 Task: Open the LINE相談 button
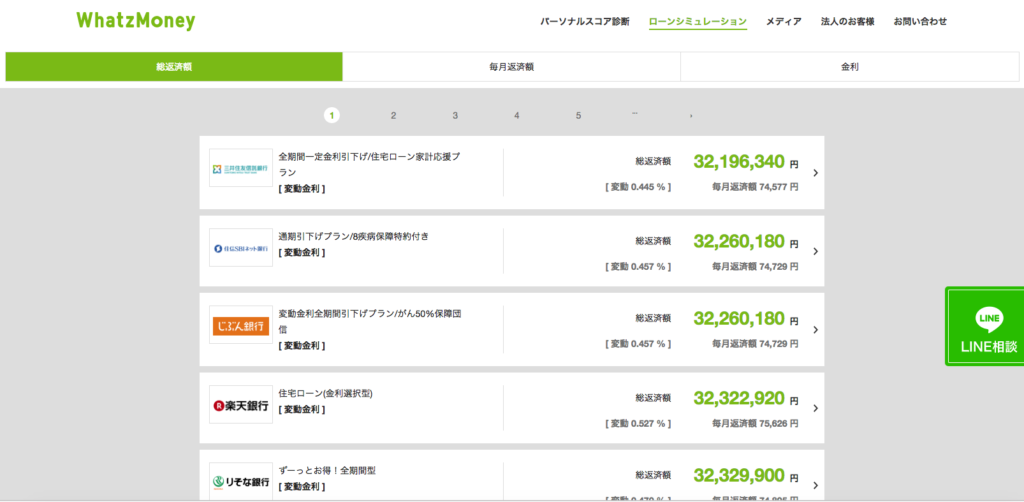click(x=985, y=326)
